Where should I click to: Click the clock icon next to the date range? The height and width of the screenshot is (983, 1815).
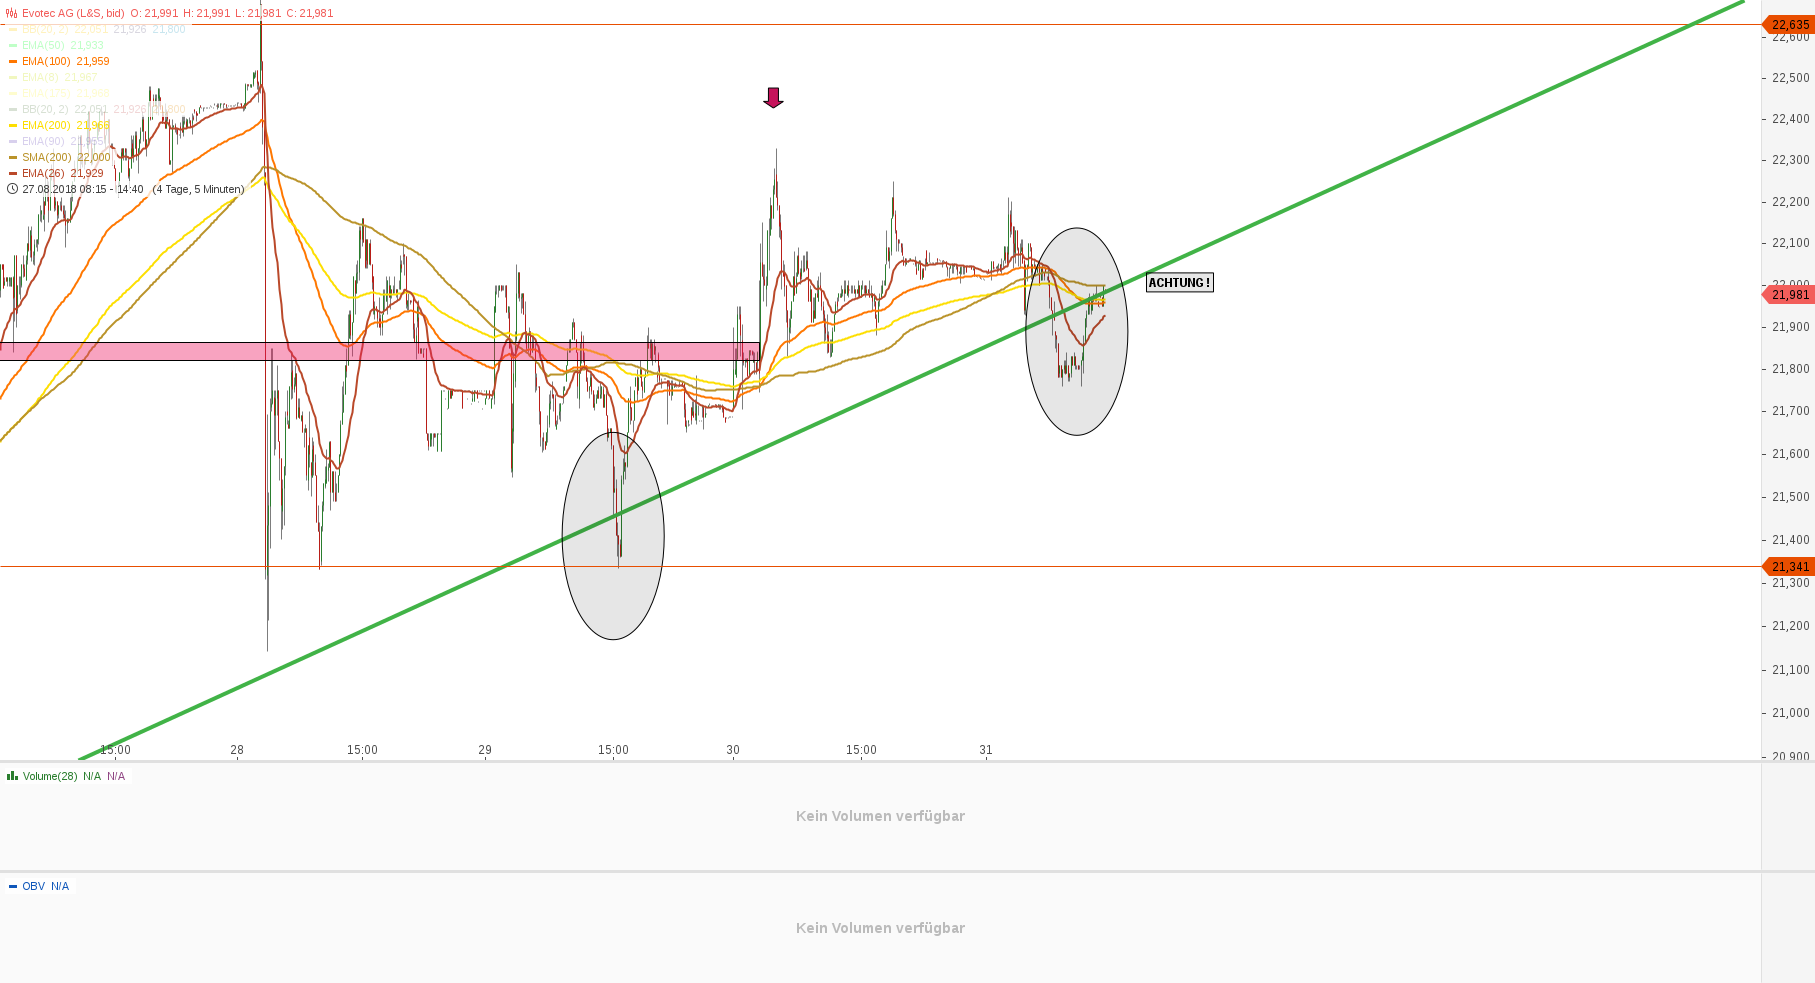(x=12, y=188)
